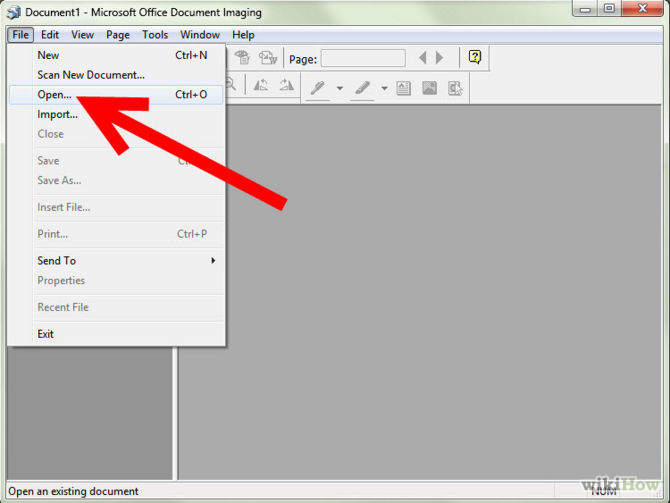The height and width of the screenshot is (503, 670).
Task: Select the Pen annotation tool
Action: pos(318,88)
